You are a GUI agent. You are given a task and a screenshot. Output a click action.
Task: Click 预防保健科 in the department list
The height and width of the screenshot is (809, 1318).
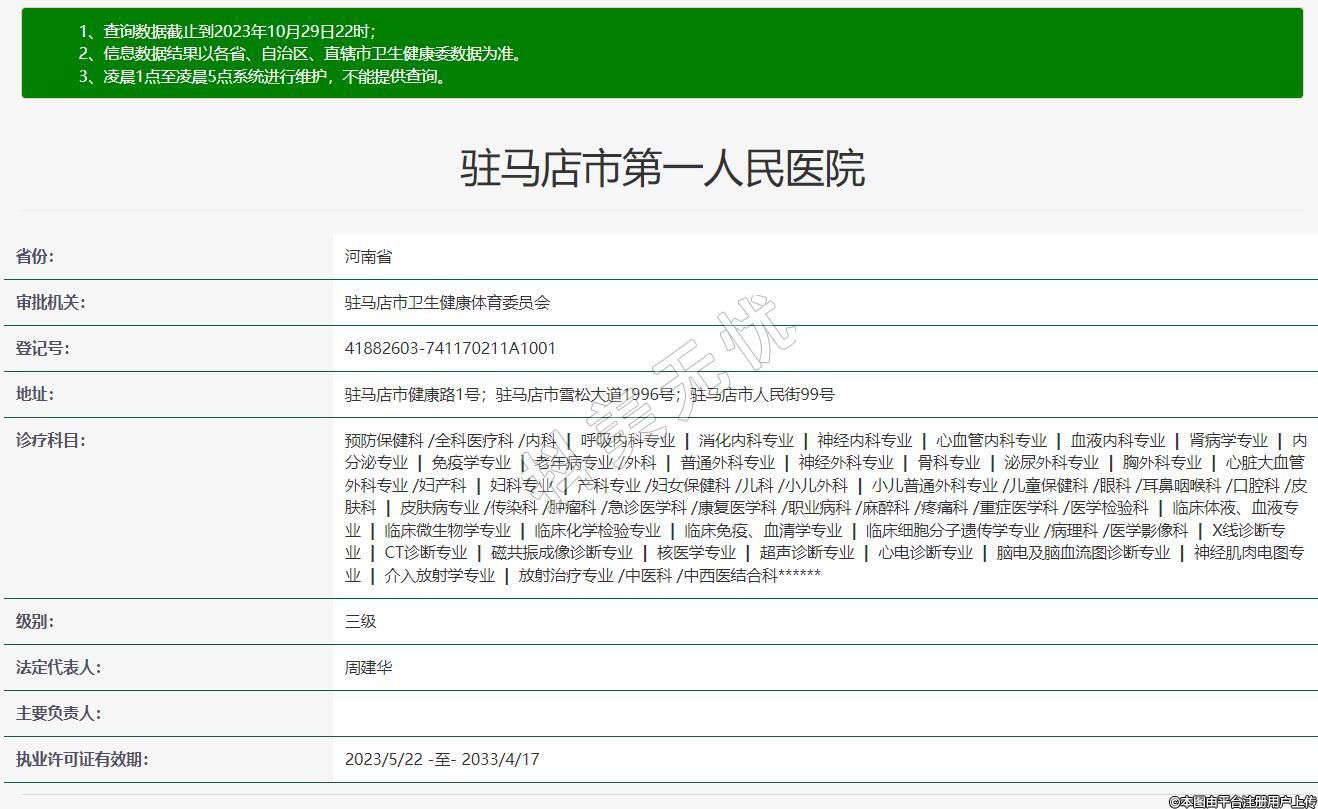tap(384, 441)
